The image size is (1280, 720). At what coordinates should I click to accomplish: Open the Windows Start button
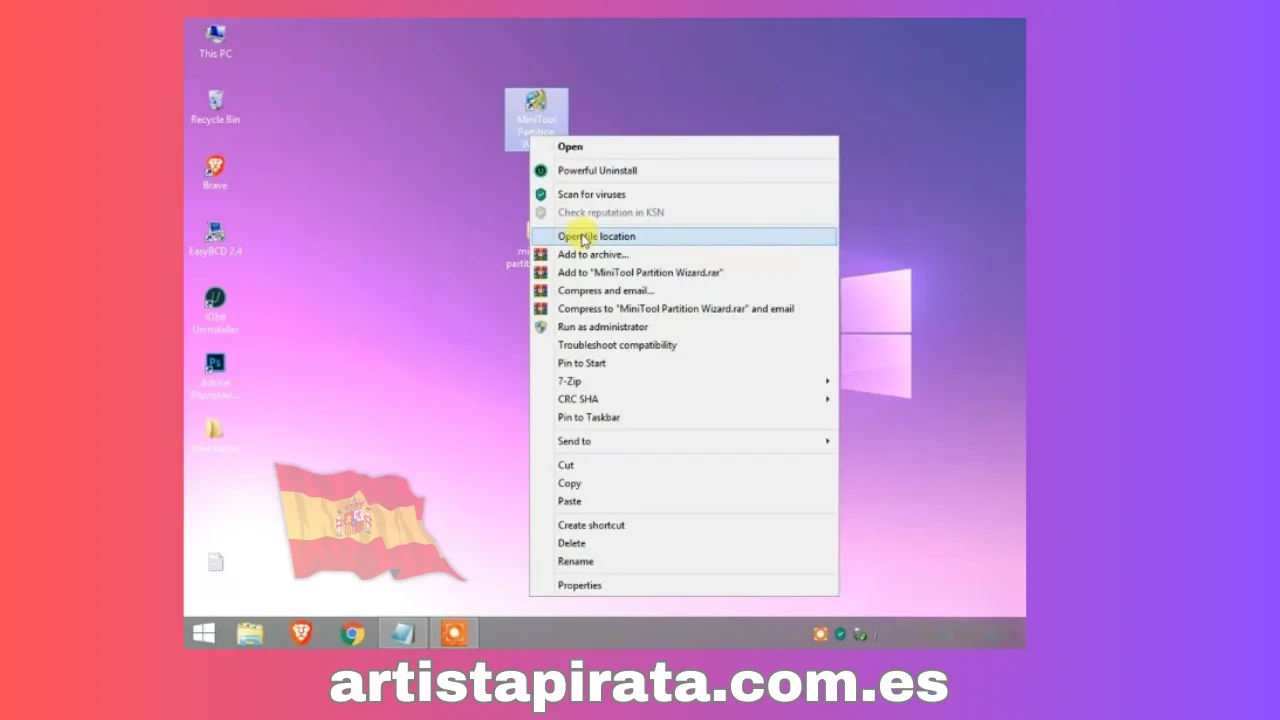204,633
